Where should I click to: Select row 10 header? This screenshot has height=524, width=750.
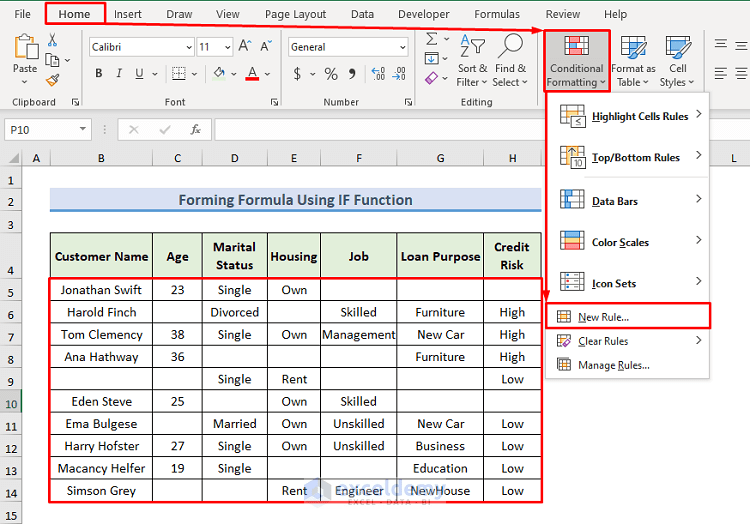11,404
